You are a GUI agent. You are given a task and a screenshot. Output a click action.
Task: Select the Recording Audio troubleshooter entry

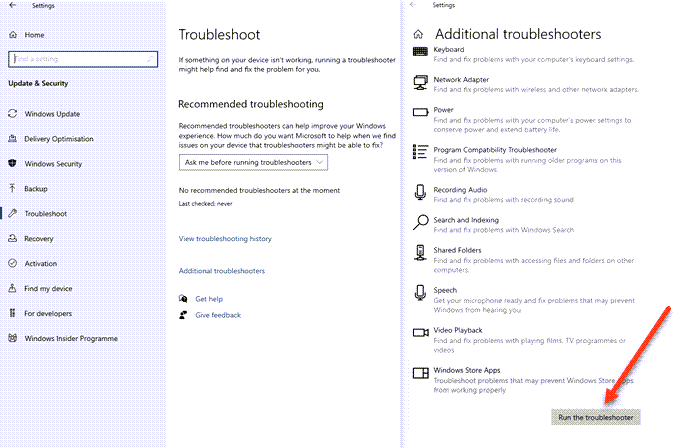(x=493, y=195)
